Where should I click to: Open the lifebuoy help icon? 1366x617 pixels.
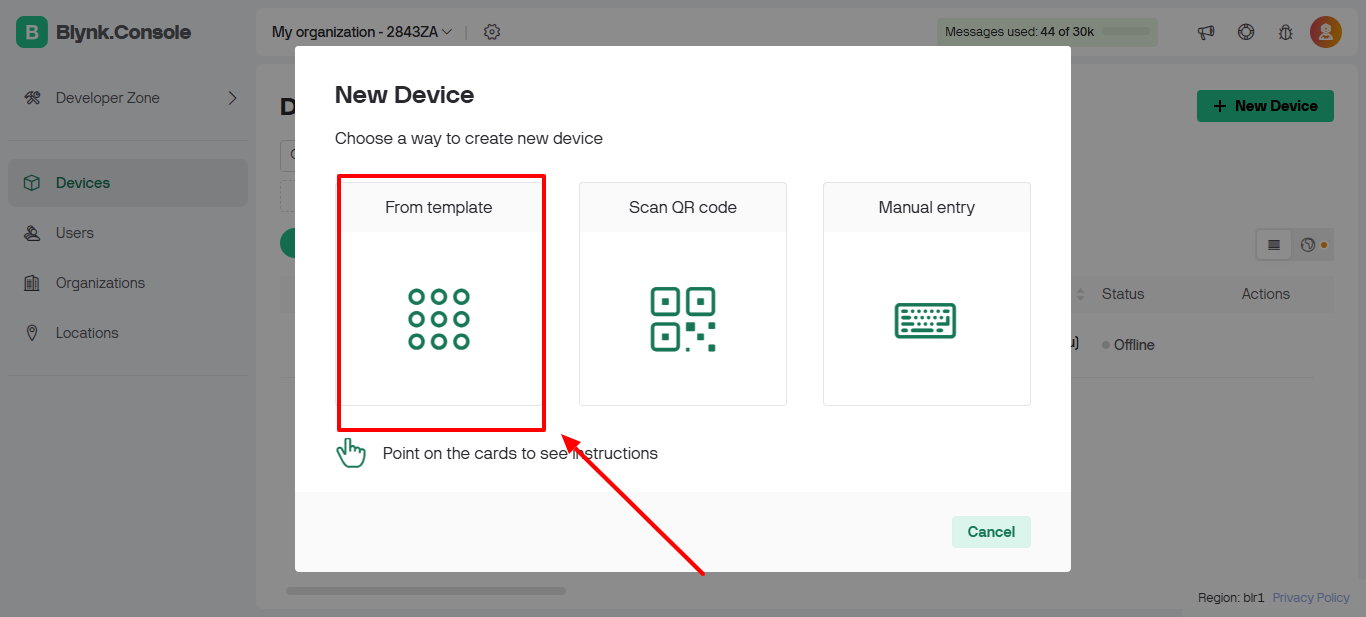click(1246, 32)
